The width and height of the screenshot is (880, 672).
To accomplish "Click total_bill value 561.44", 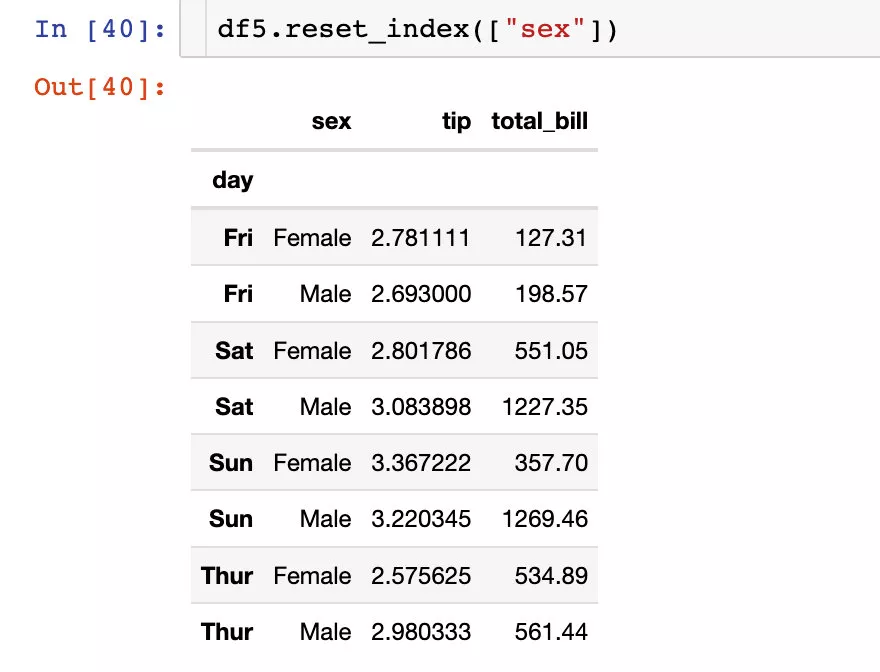I will [551, 632].
